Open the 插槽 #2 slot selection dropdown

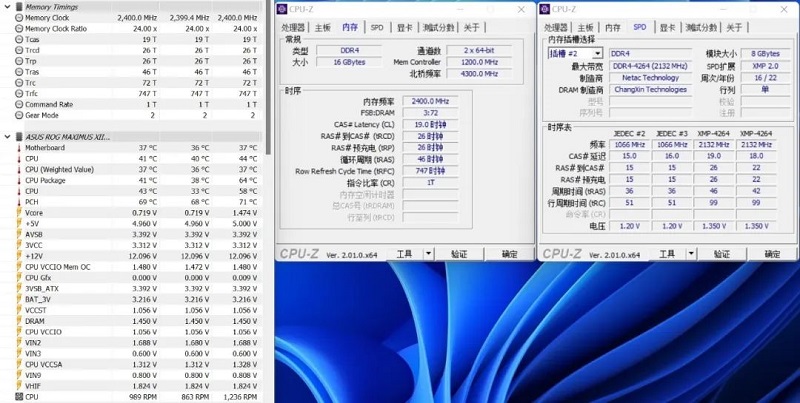(x=597, y=54)
